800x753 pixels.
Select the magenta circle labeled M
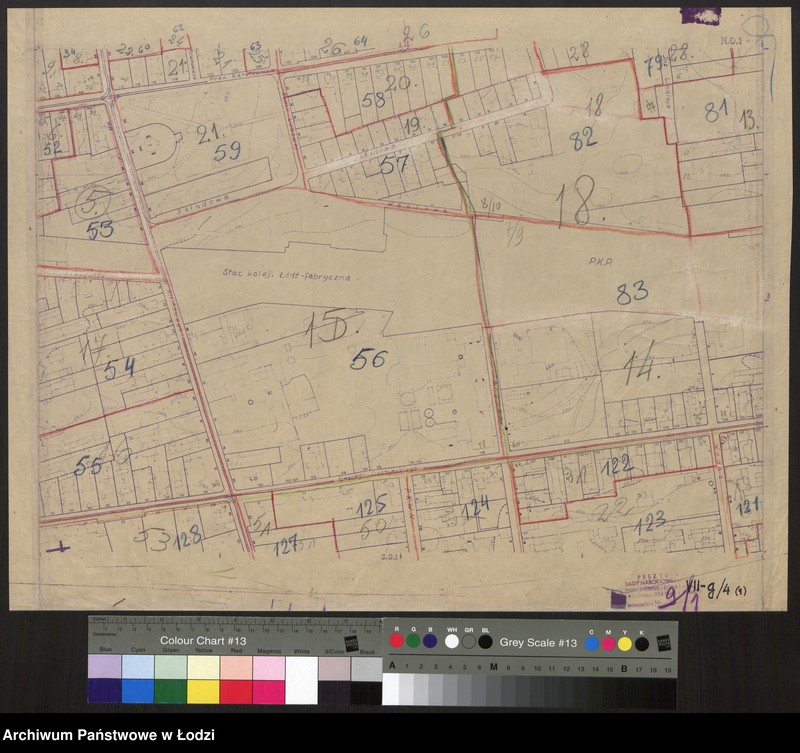point(609,643)
